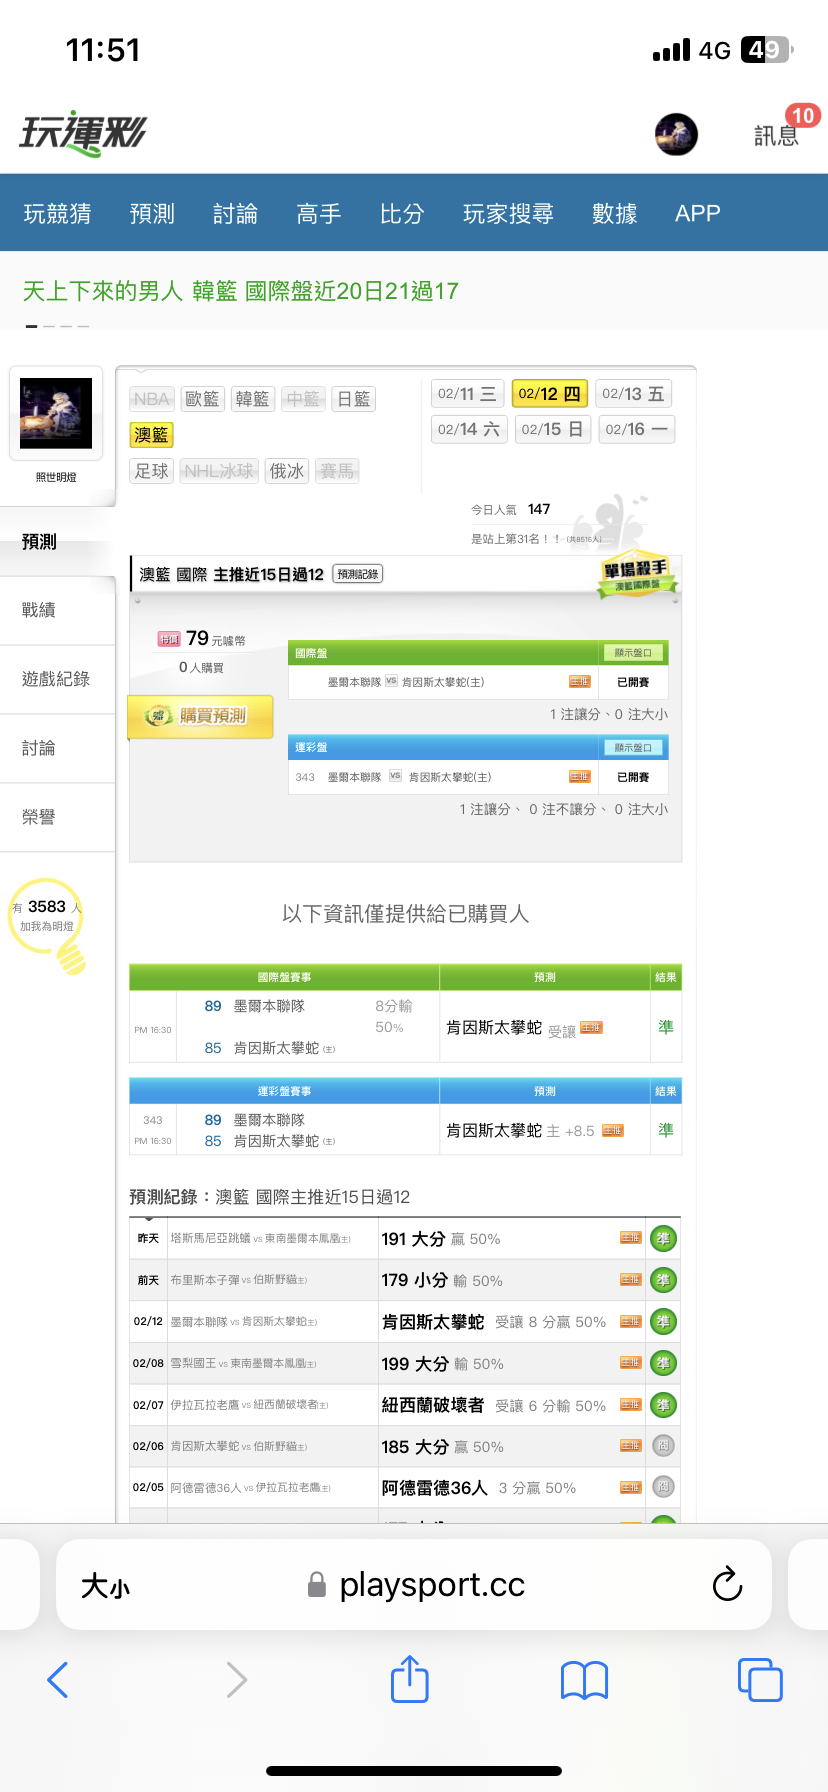Choose date 02/13 五
This screenshot has height=1792, width=828.
(633, 394)
